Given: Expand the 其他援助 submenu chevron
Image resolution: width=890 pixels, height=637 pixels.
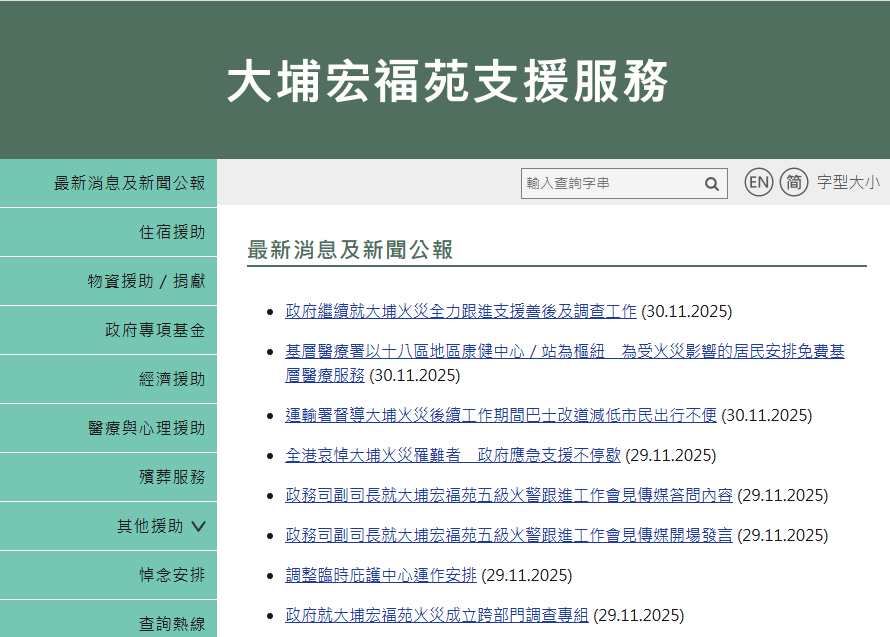Looking at the screenshot, I should 197,526.
